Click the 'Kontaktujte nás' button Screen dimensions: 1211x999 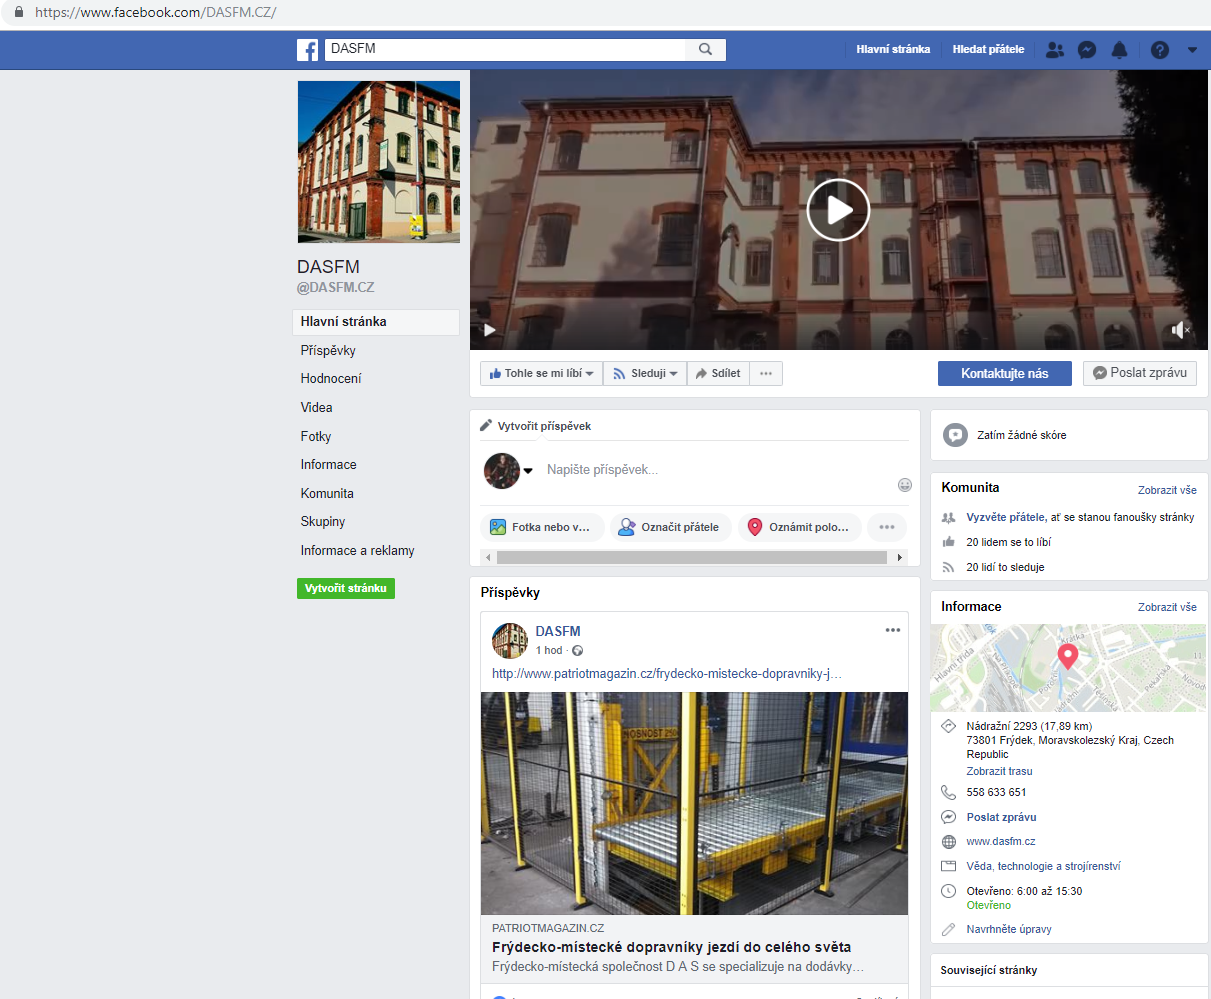click(1005, 373)
